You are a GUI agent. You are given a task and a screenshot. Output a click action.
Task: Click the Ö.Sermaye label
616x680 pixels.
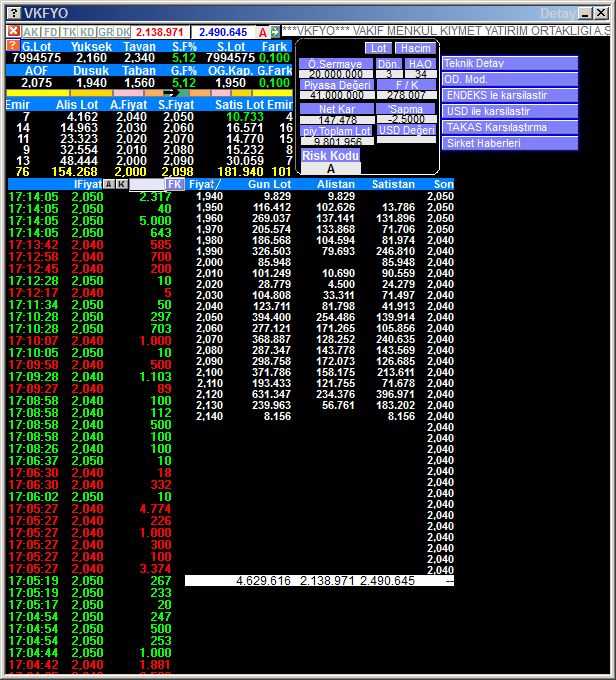pyautogui.click(x=336, y=64)
